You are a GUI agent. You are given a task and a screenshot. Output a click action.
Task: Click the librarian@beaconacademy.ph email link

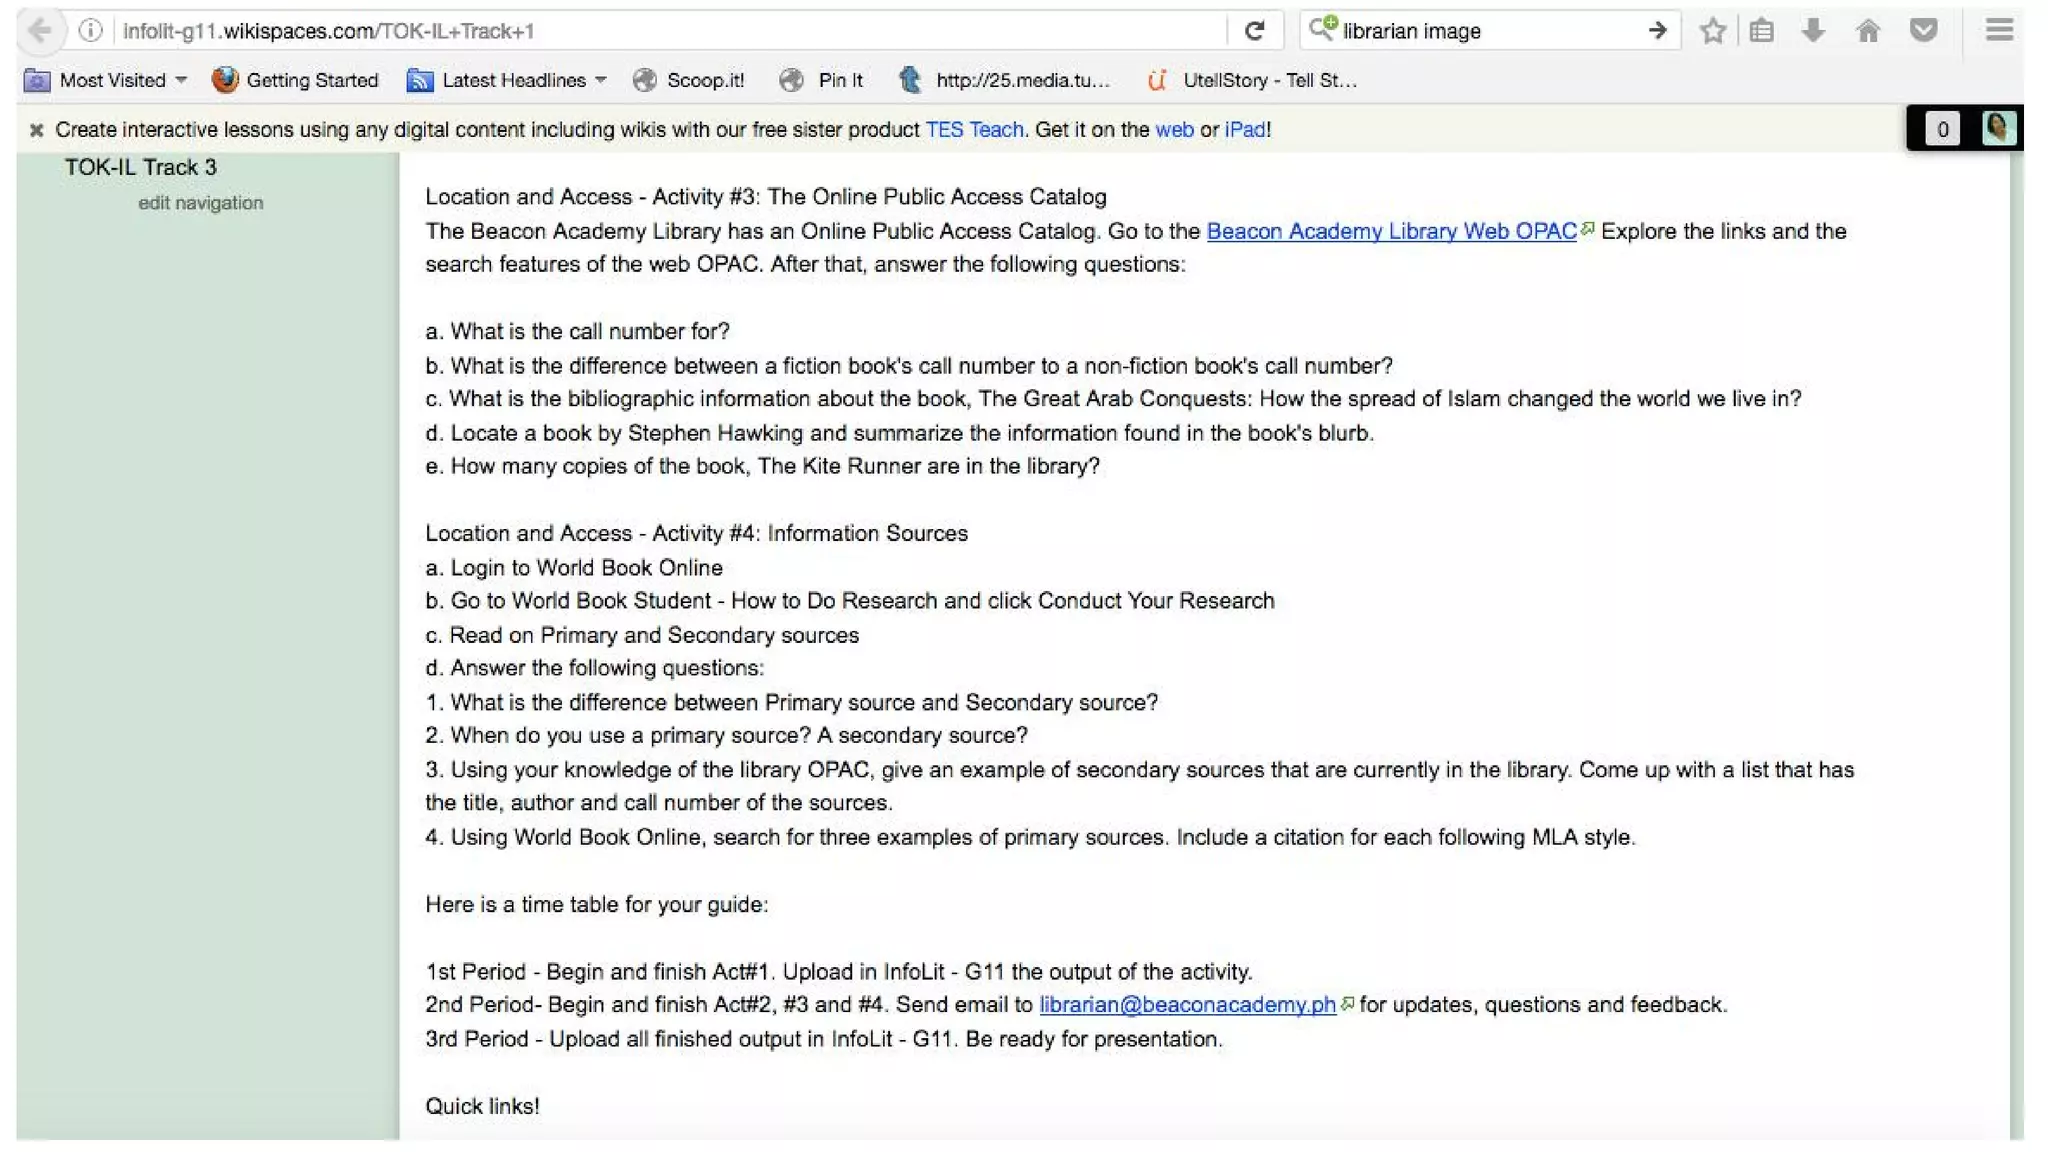[1187, 1005]
